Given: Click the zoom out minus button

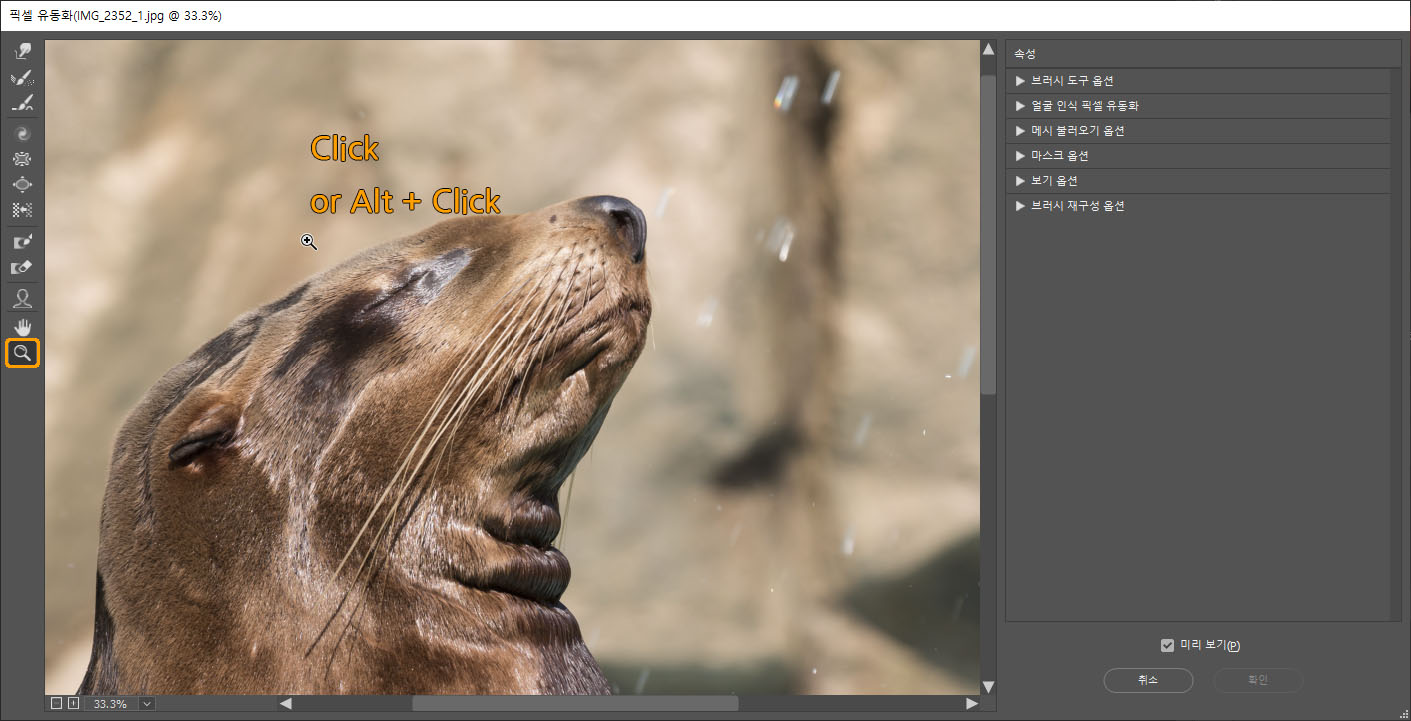Looking at the screenshot, I should (56, 704).
